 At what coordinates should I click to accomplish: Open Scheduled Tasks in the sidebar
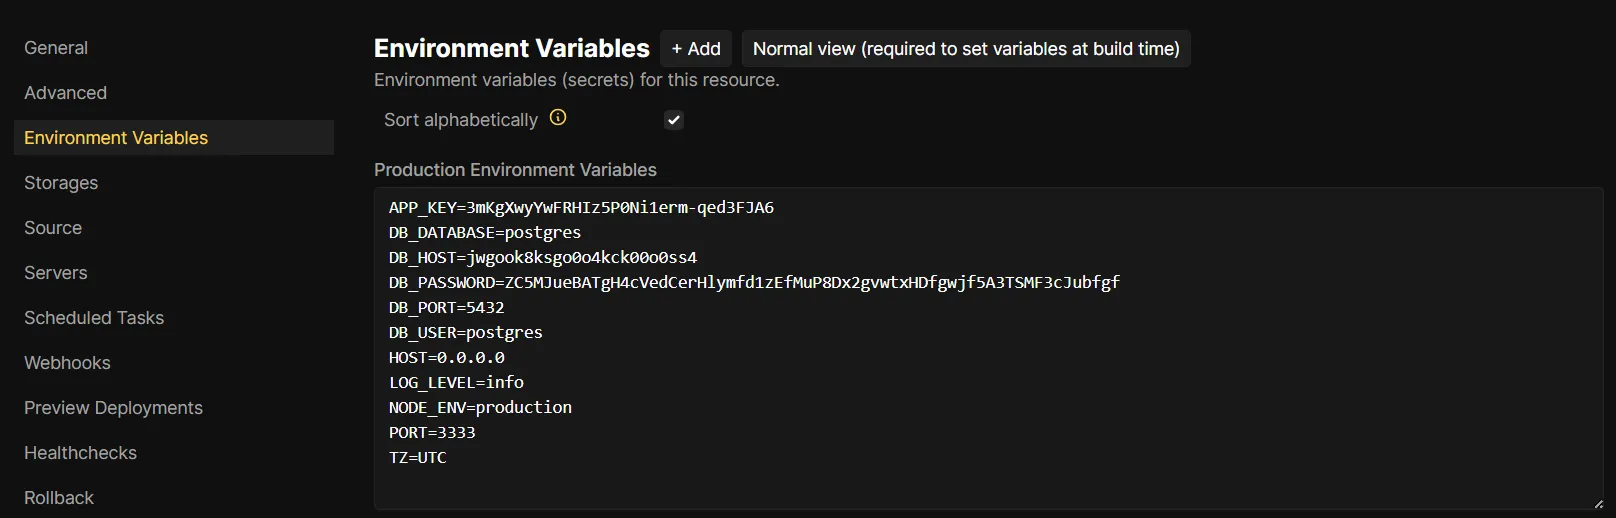point(94,318)
